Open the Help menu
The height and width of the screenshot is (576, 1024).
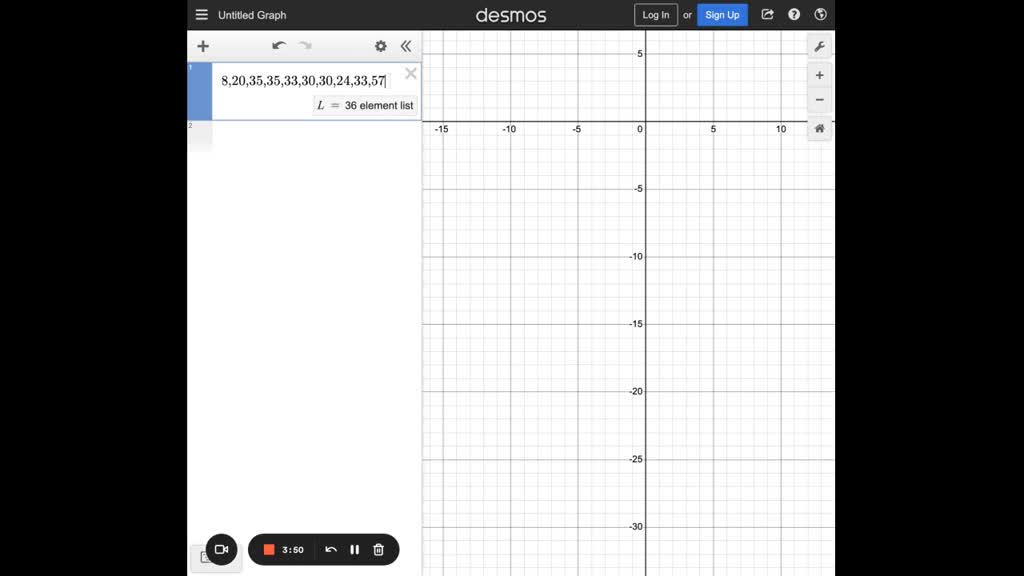click(794, 14)
